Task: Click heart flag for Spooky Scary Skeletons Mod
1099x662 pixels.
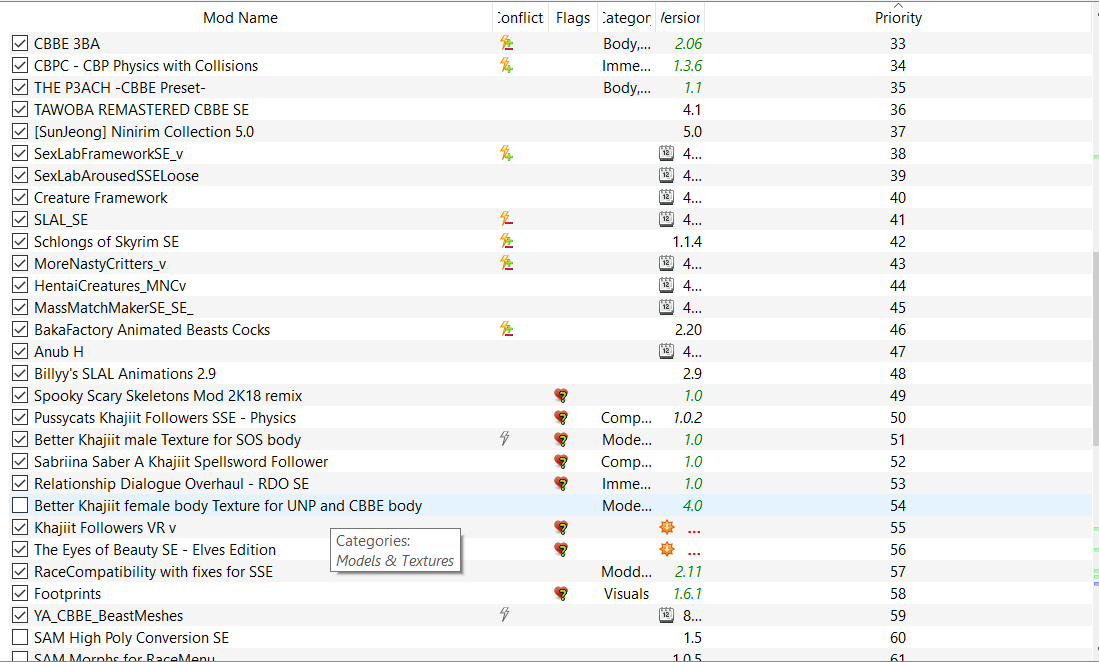Action: [x=561, y=396]
